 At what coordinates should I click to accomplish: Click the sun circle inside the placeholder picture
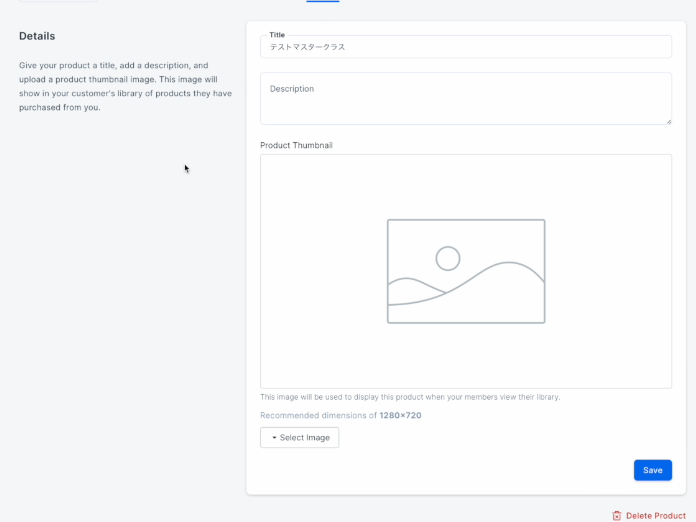(447, 258)
